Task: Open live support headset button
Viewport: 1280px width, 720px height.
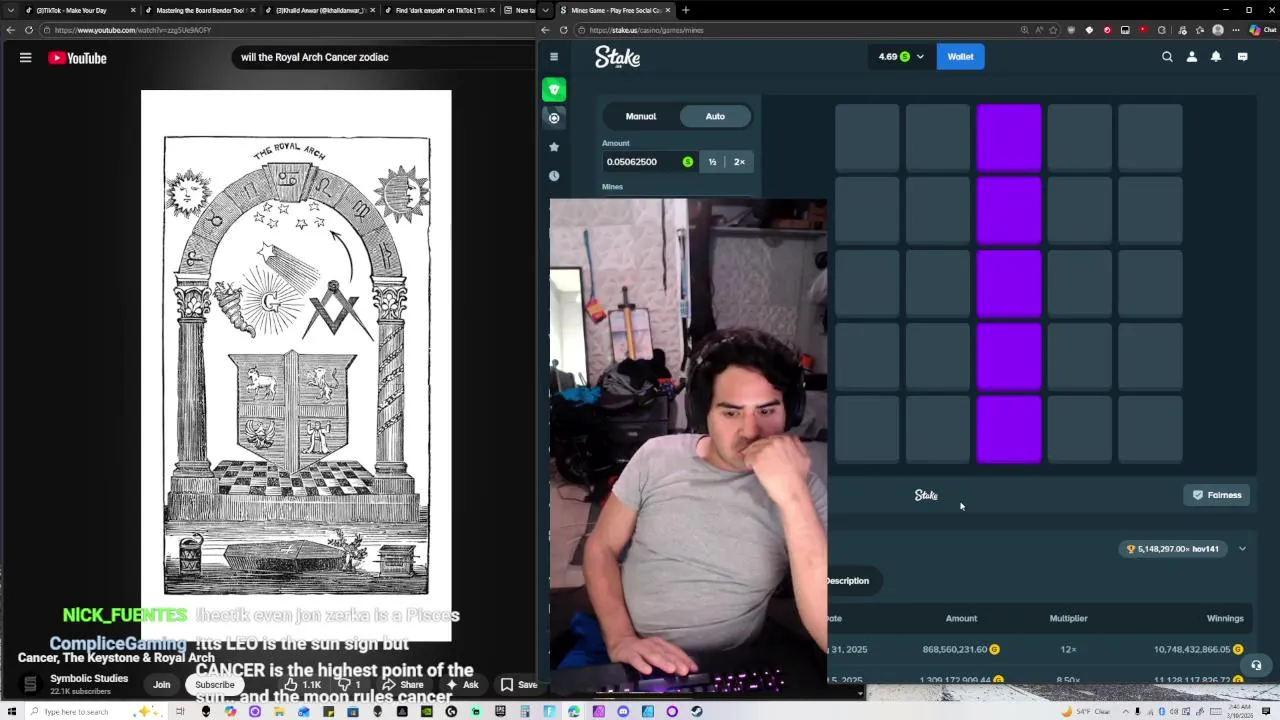Action: pyautogui.click(x=1256, y=665)
